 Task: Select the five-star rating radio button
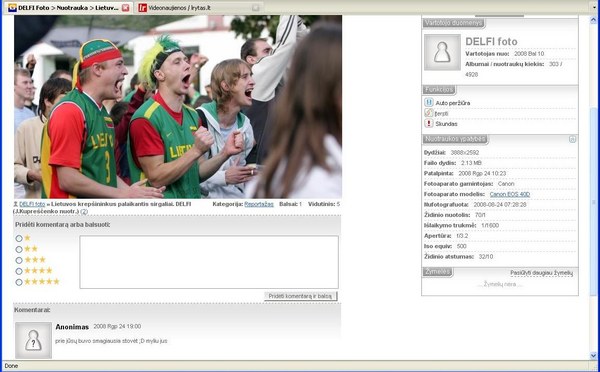coord(19,282)
